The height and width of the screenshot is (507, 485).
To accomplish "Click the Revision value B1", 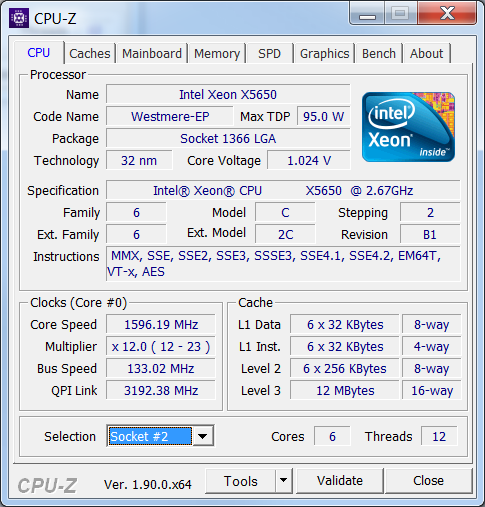I will pyautogui.click(x=430, y=234).
